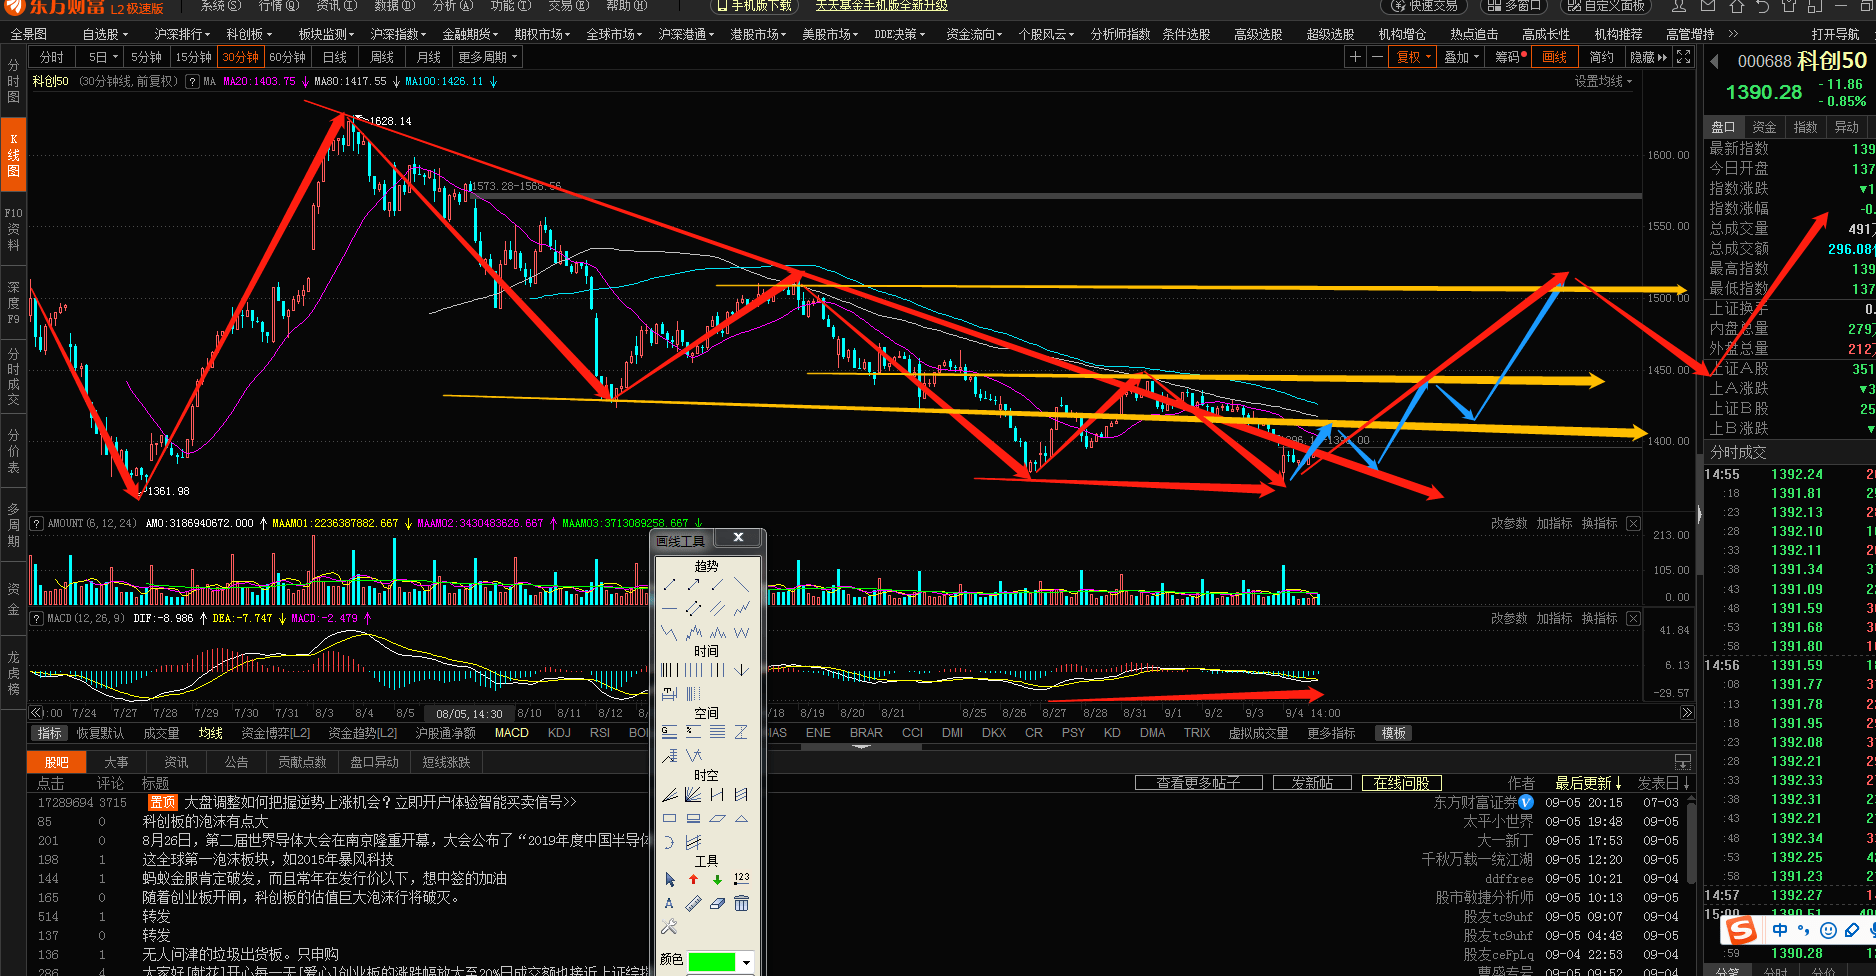Place a red up-arrow marker
Screen dimensions: 1876x976
click(x=693, y=879)
